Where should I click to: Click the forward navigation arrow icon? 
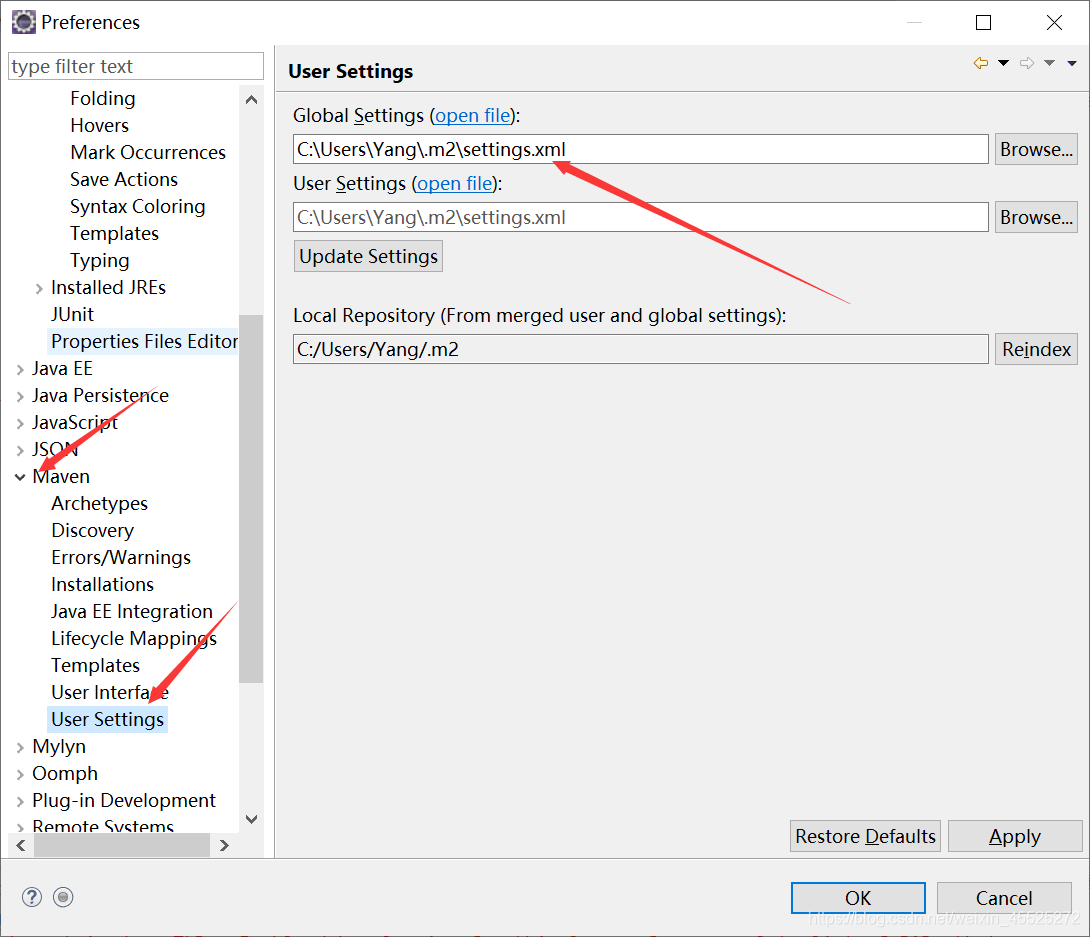1027,64
